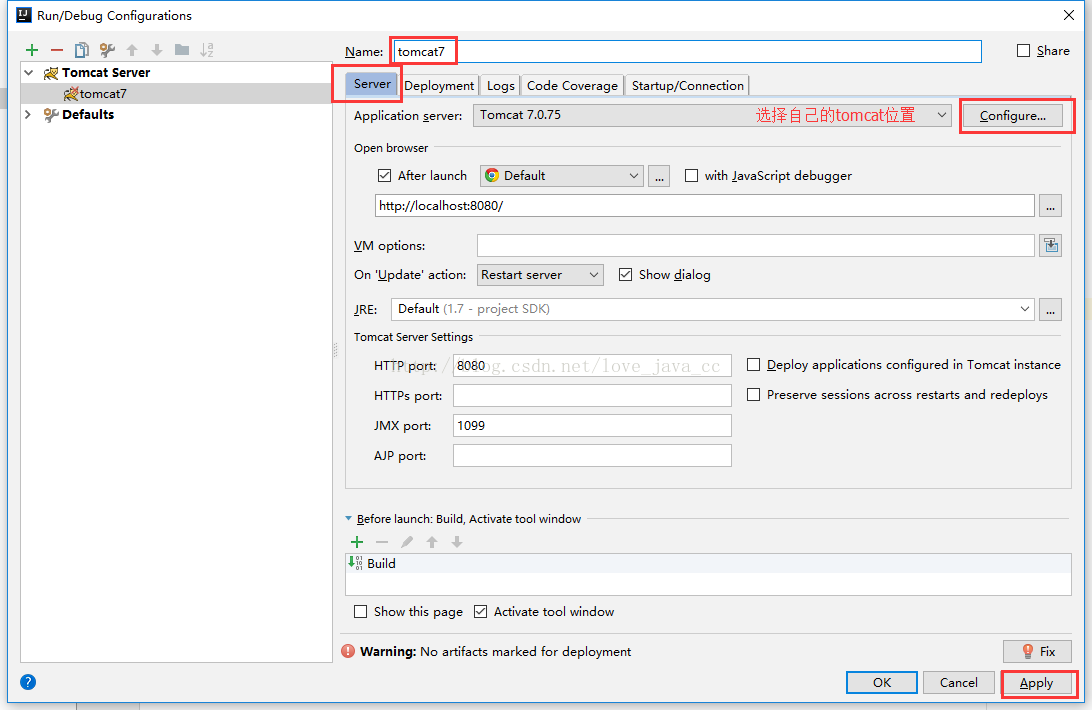The height and width of the screenshot is (710, 1092).
Task: Focus the VM options field
Action: 756,245
